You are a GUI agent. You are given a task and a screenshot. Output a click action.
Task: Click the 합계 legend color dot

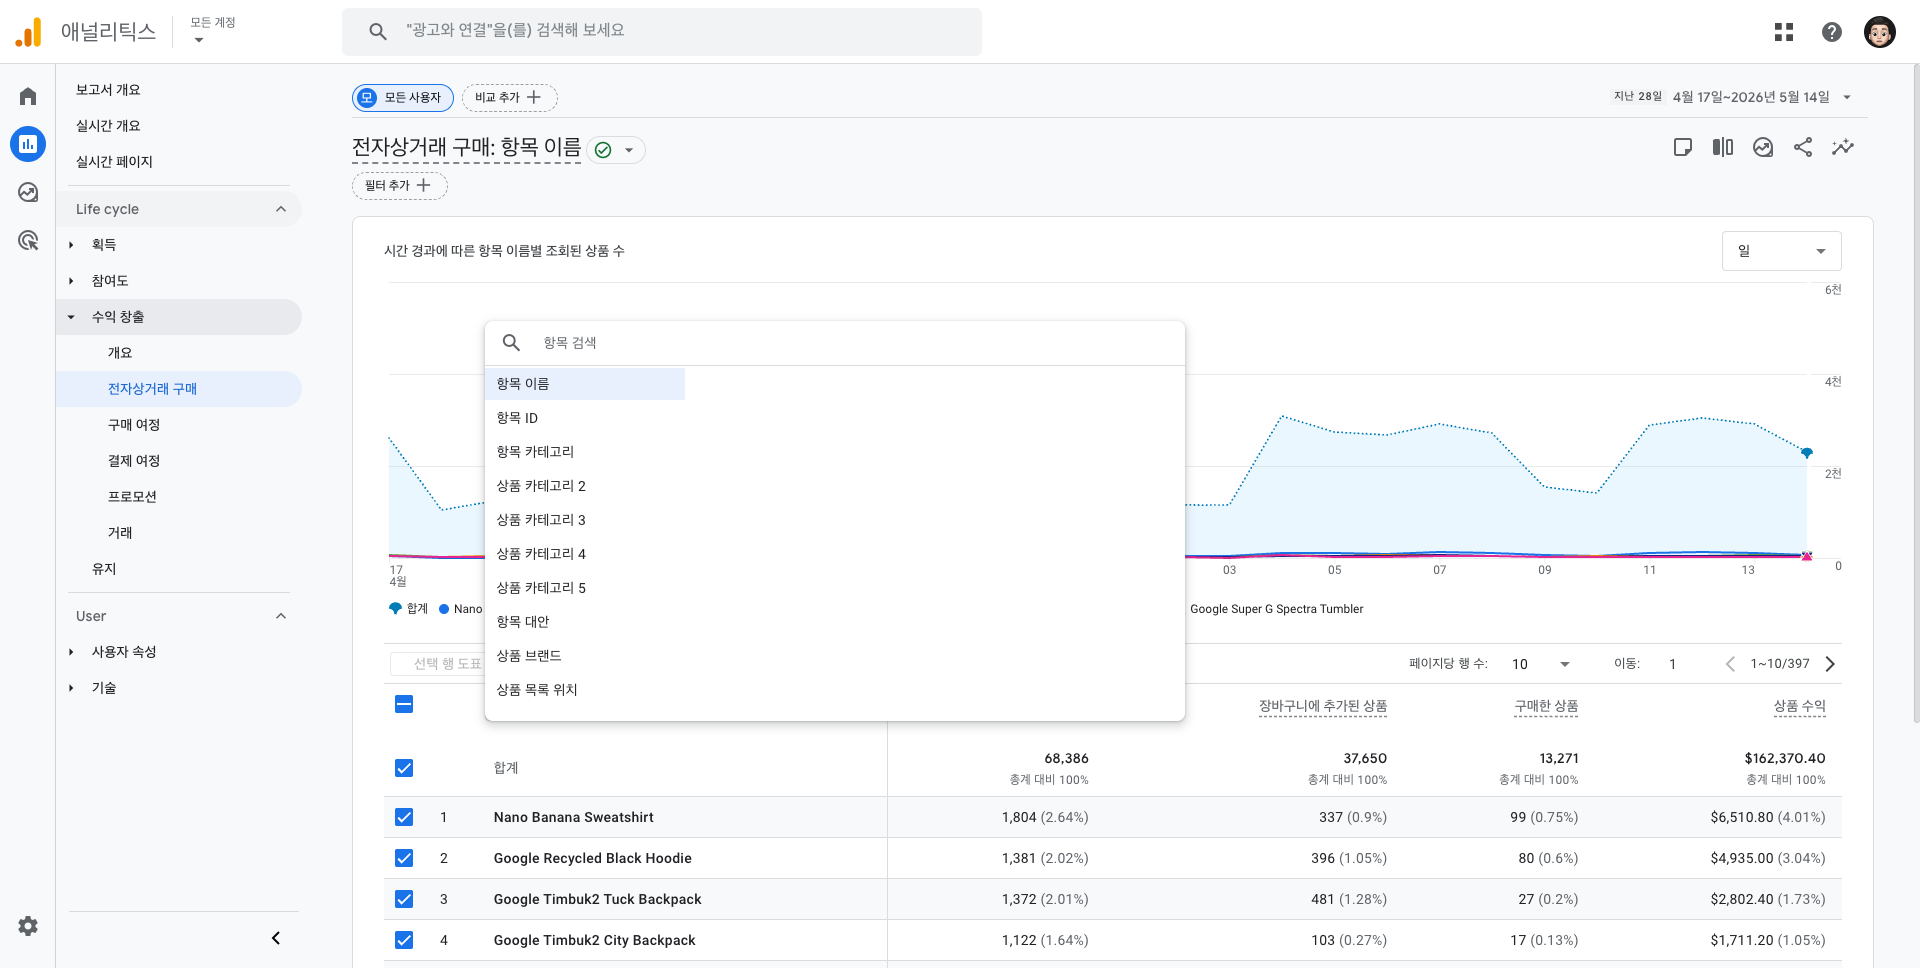(x=395, y=608)
